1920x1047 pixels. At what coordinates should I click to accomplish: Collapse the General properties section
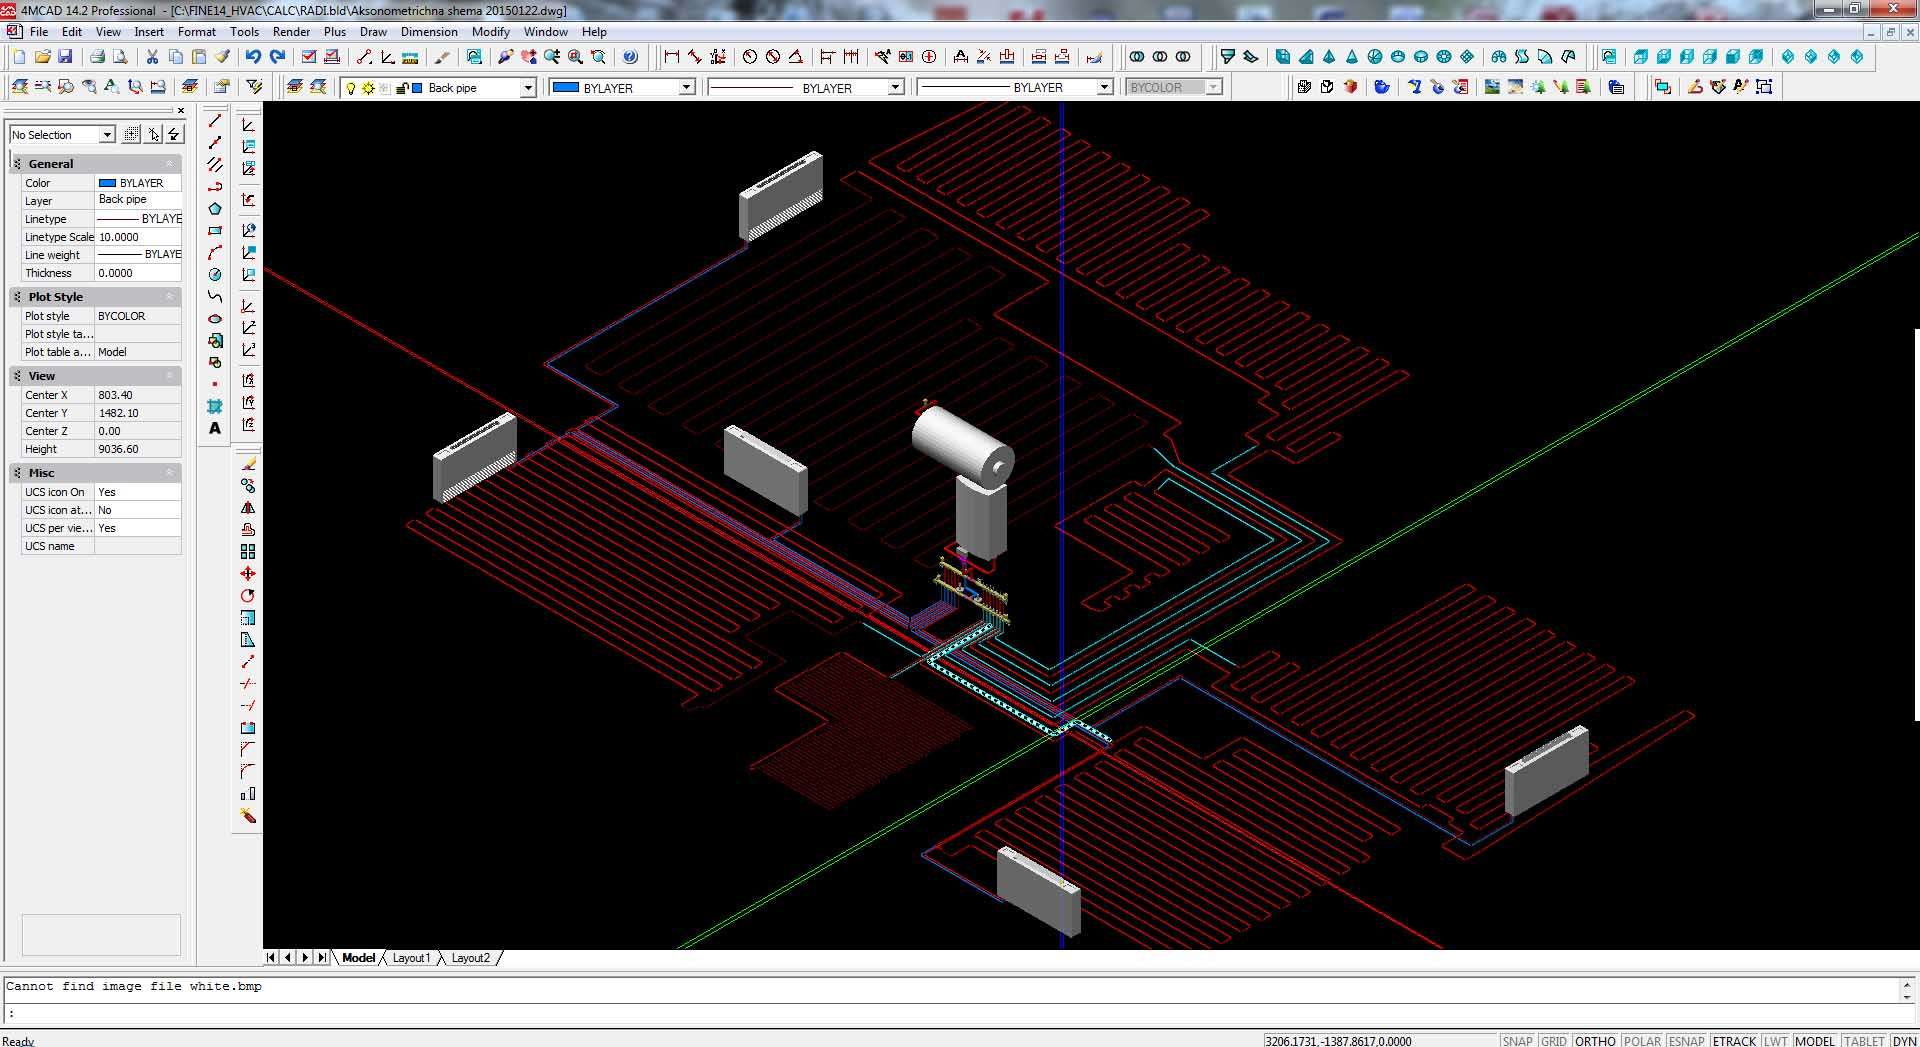(169, 164)
